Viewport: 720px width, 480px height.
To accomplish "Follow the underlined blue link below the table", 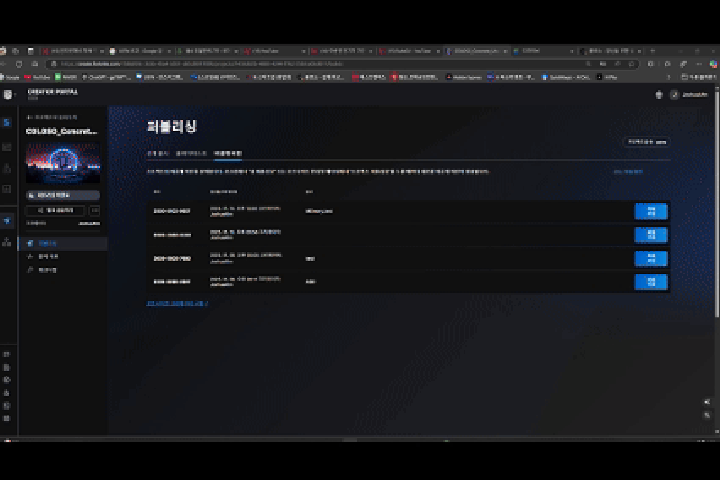I will pyautogui.click(x=177, y=303).
